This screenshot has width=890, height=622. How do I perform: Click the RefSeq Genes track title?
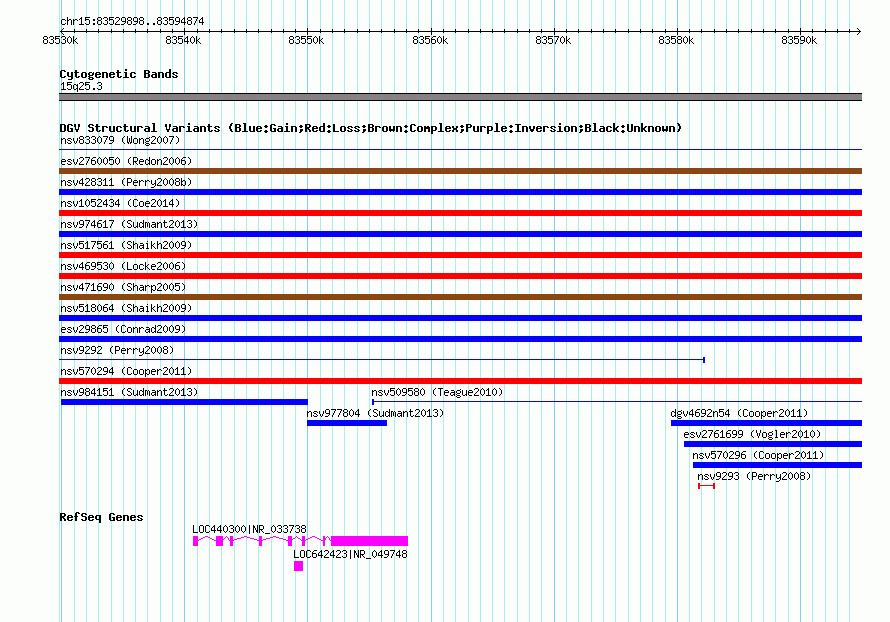pyautogui.click(x=101, y=517)
